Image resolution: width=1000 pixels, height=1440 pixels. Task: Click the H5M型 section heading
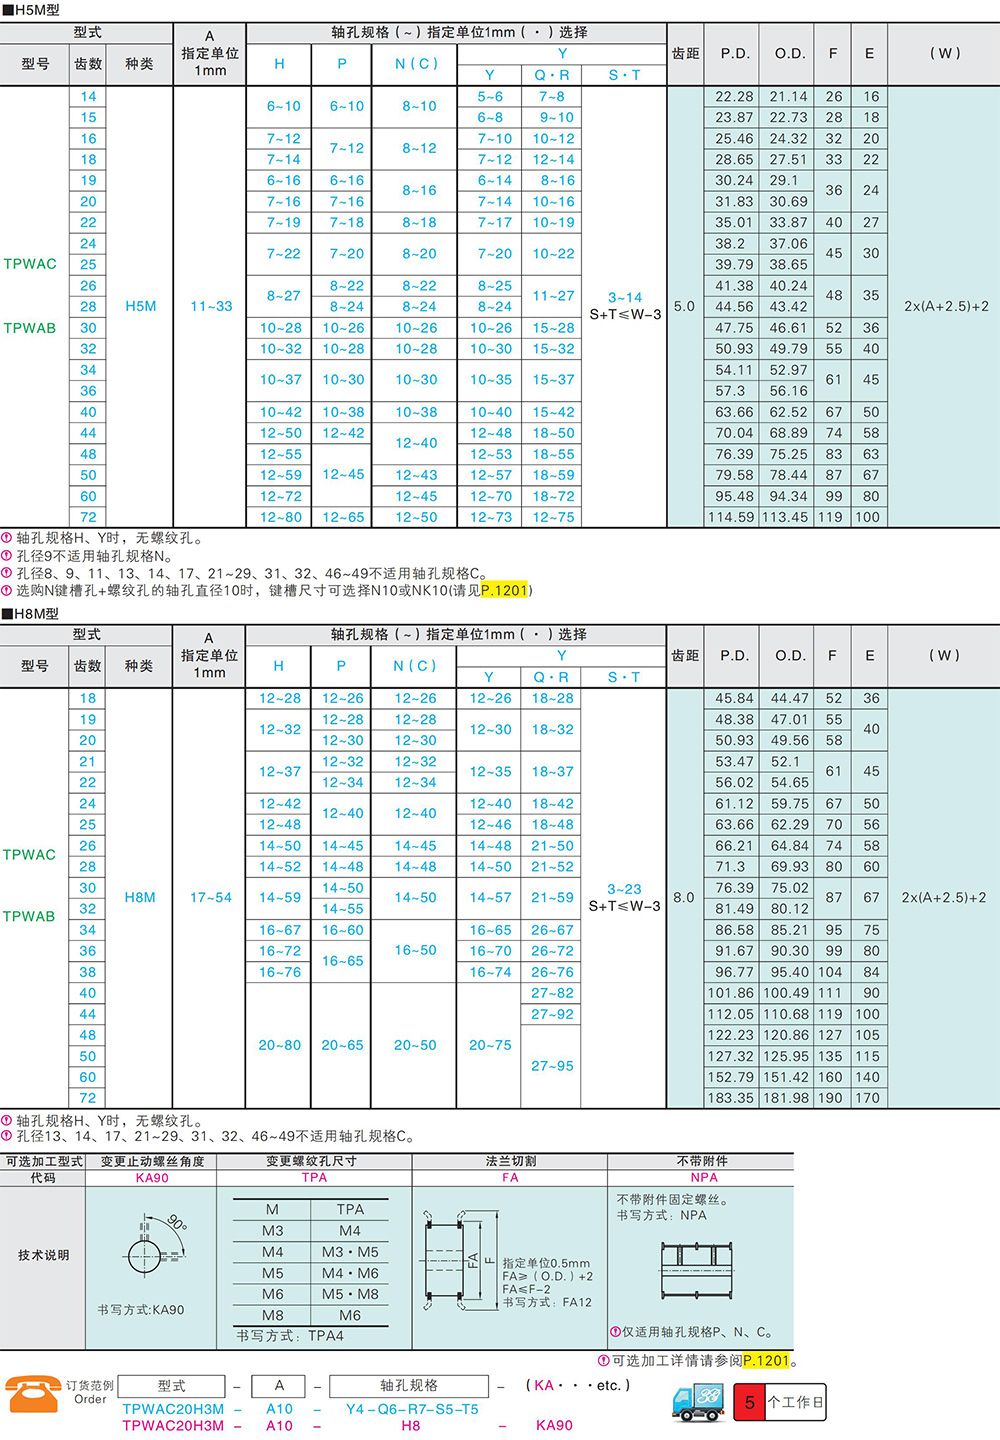tap(31, 10)
